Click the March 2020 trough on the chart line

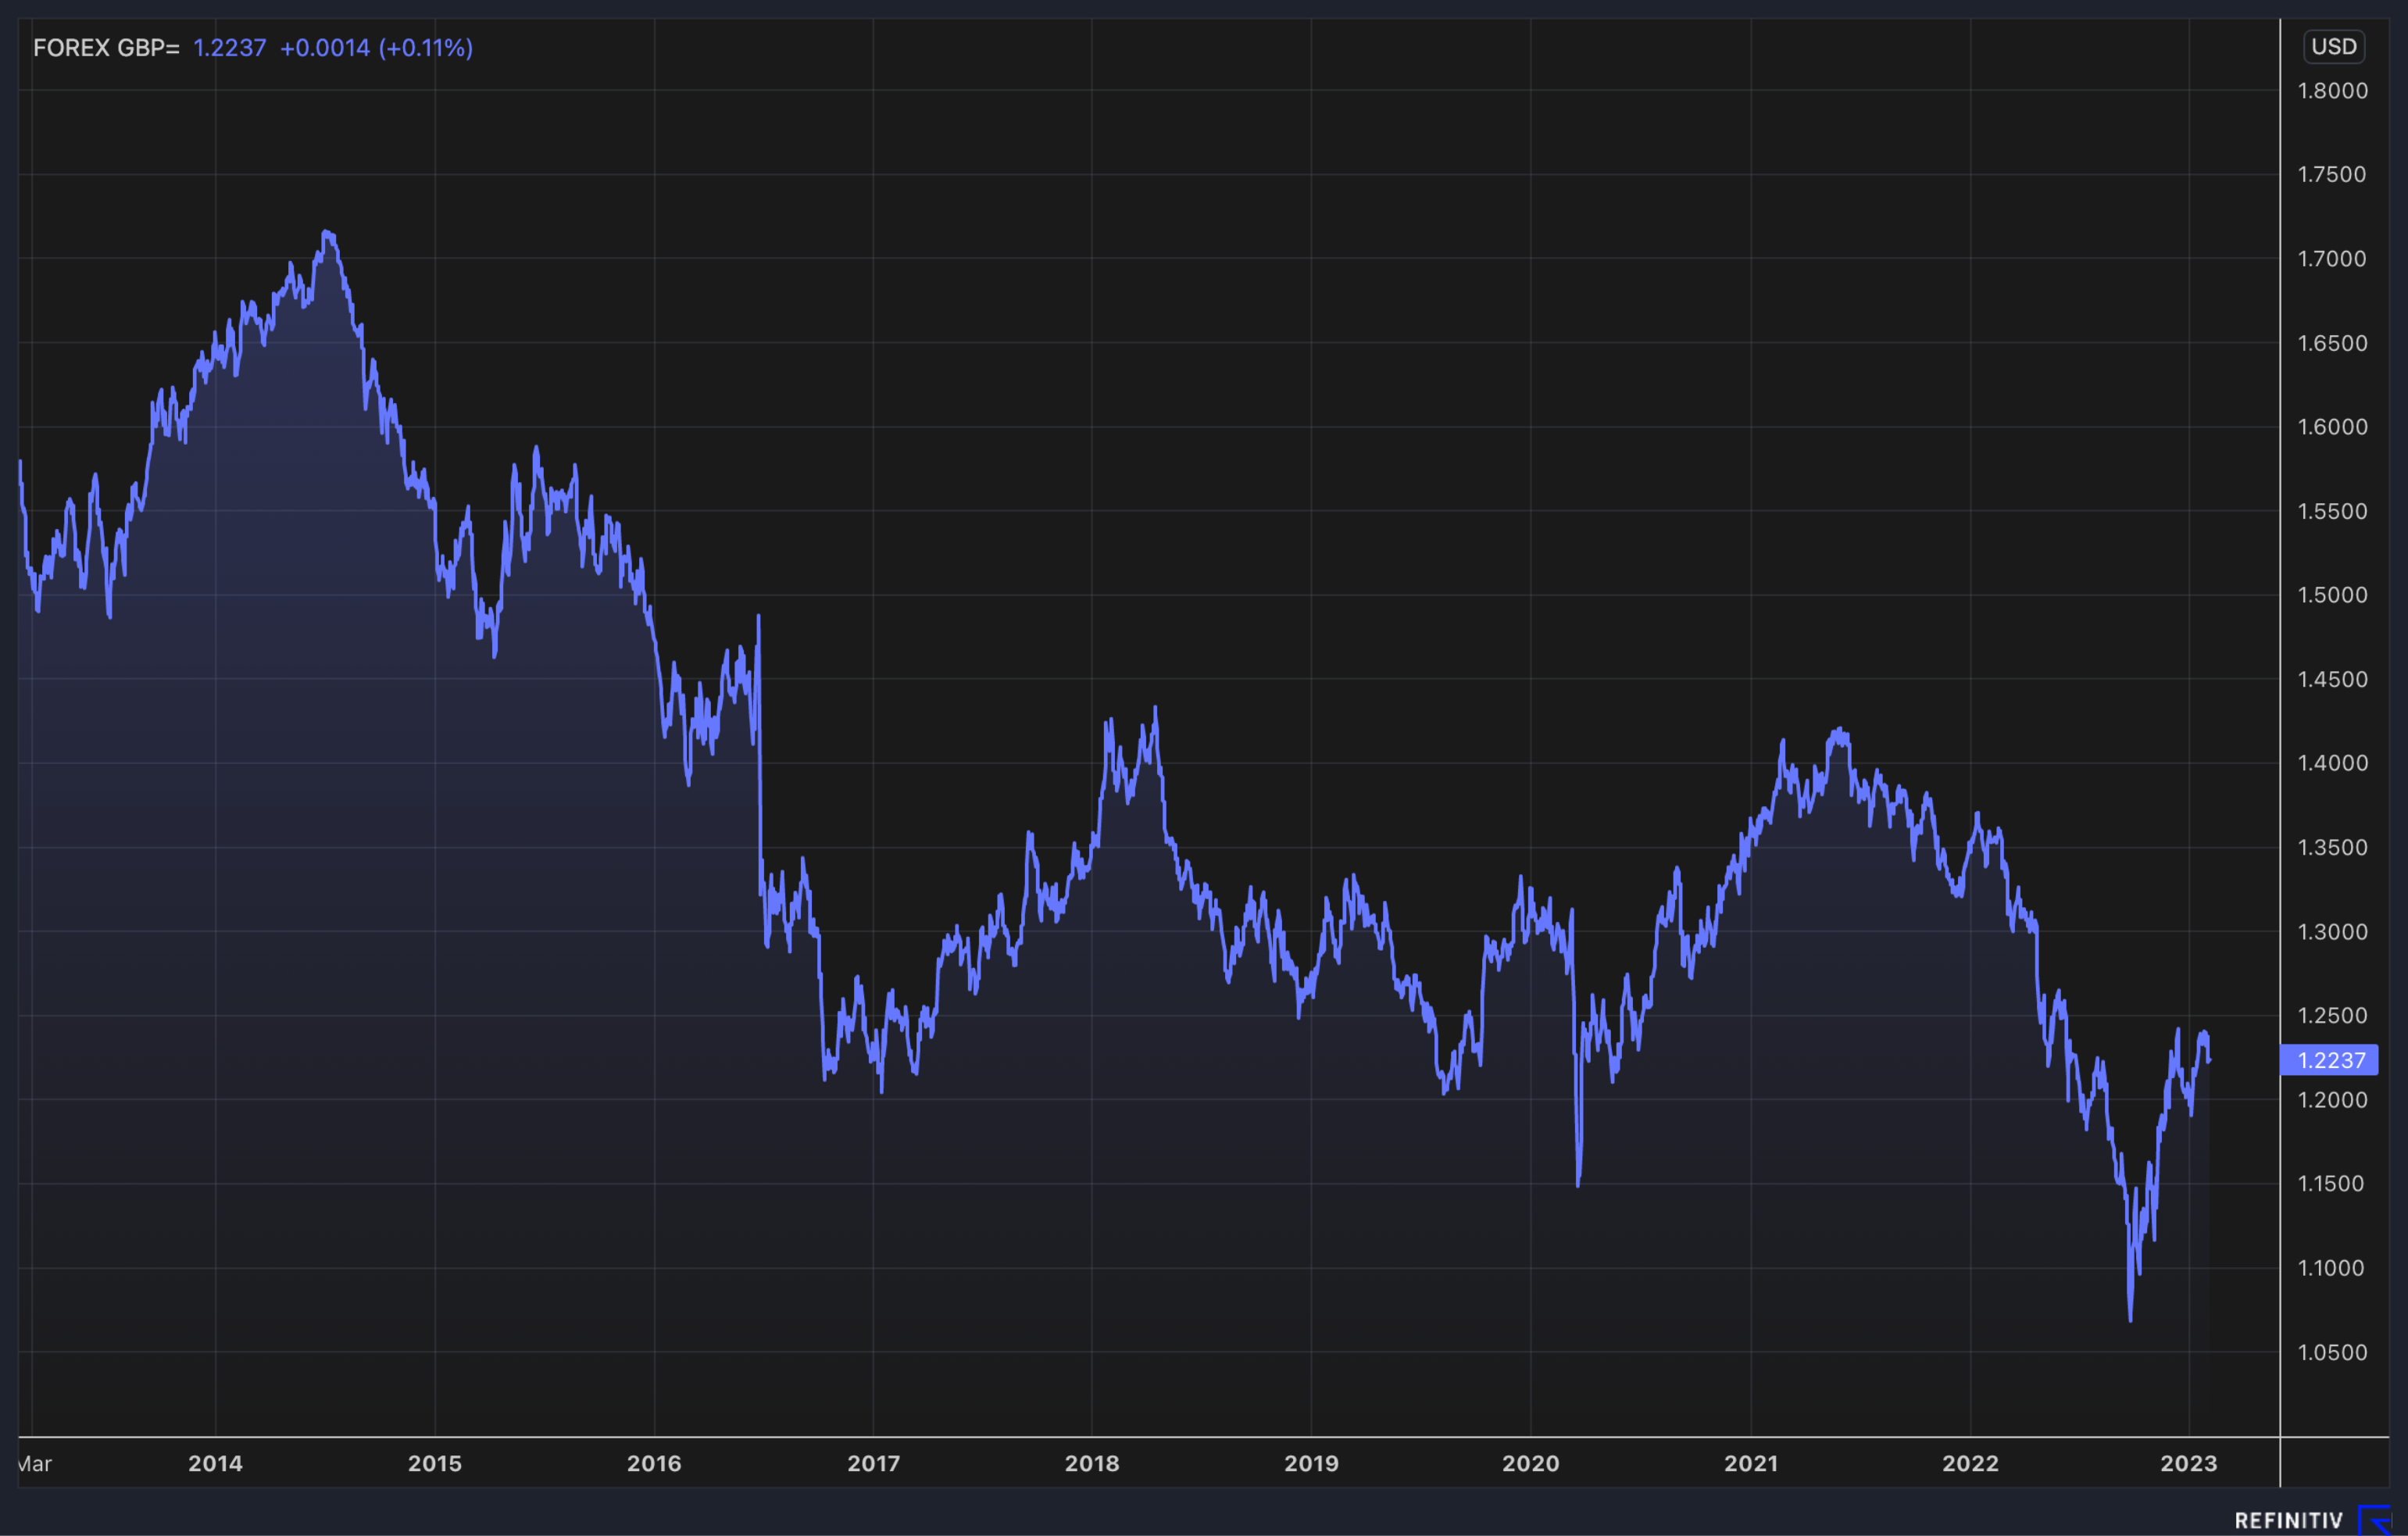click(1578, 1185)
